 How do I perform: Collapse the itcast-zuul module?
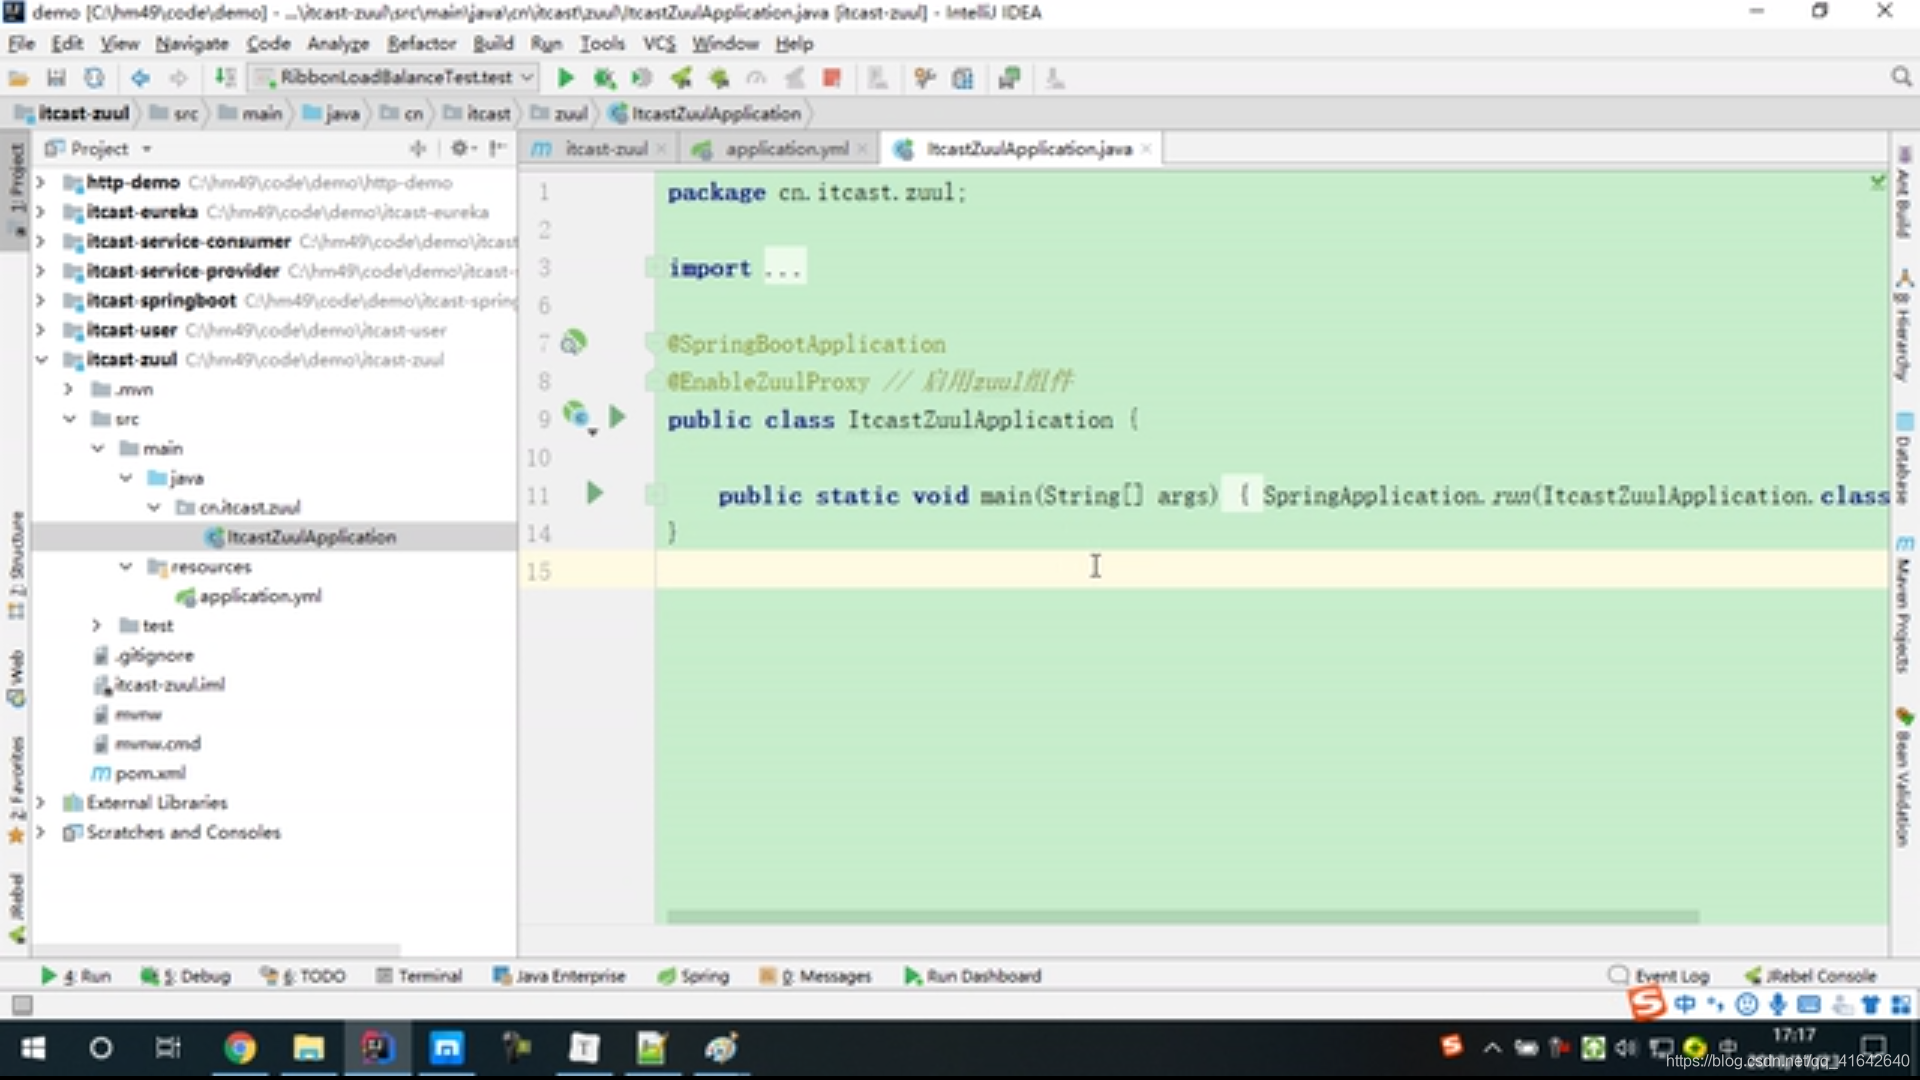pos(41,359)
